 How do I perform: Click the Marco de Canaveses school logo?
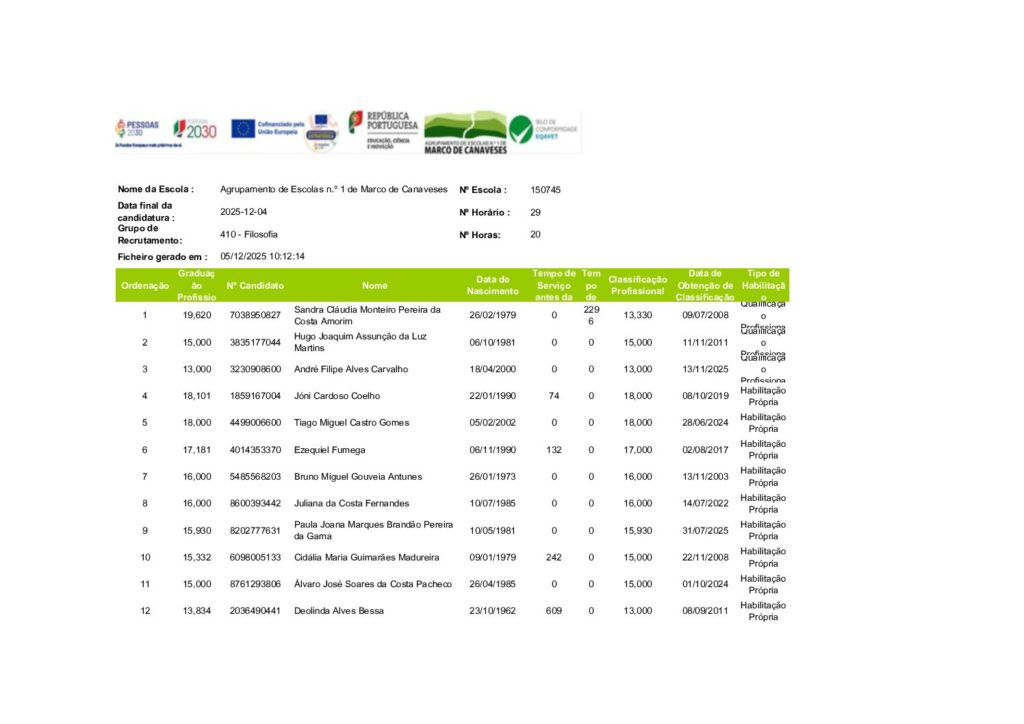click(465, 131)
